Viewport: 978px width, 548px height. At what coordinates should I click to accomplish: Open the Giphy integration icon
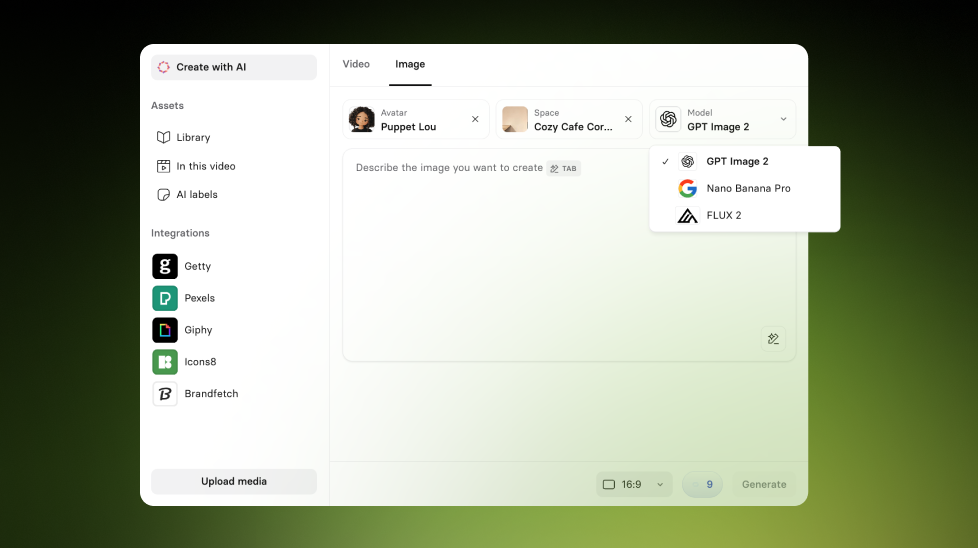click(x=165, y=330)
